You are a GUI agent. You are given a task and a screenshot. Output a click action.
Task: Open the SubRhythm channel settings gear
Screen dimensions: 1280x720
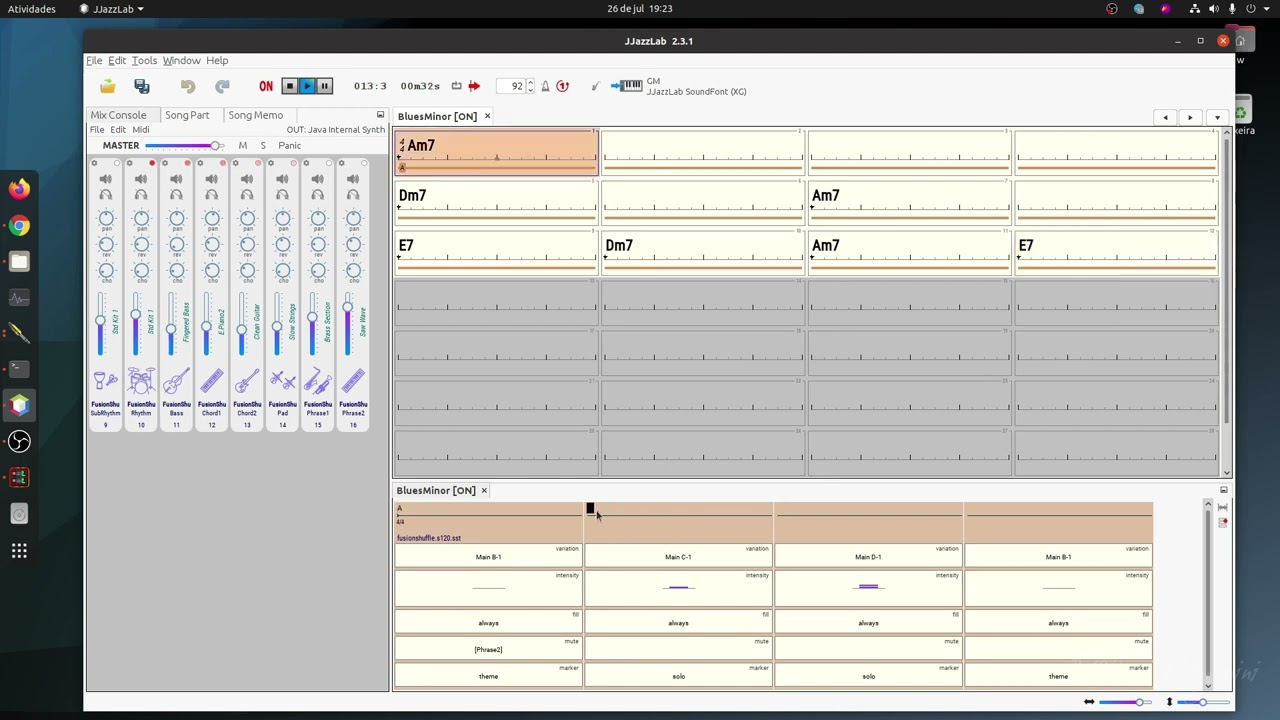[94, 163]
